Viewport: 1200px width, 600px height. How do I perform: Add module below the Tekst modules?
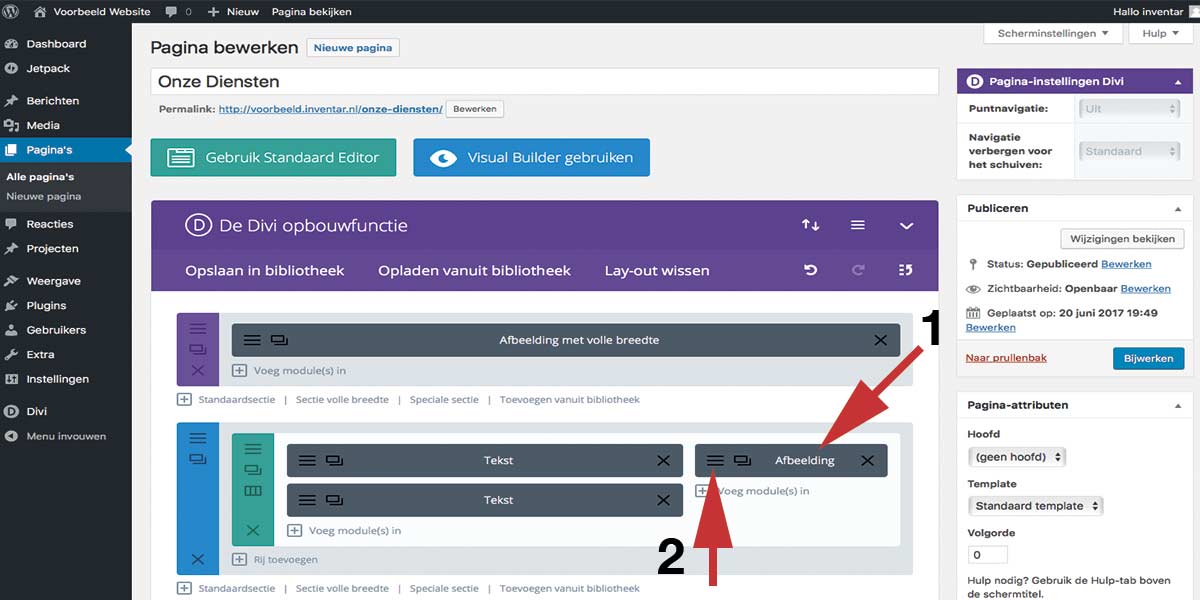tap(344, 530)
